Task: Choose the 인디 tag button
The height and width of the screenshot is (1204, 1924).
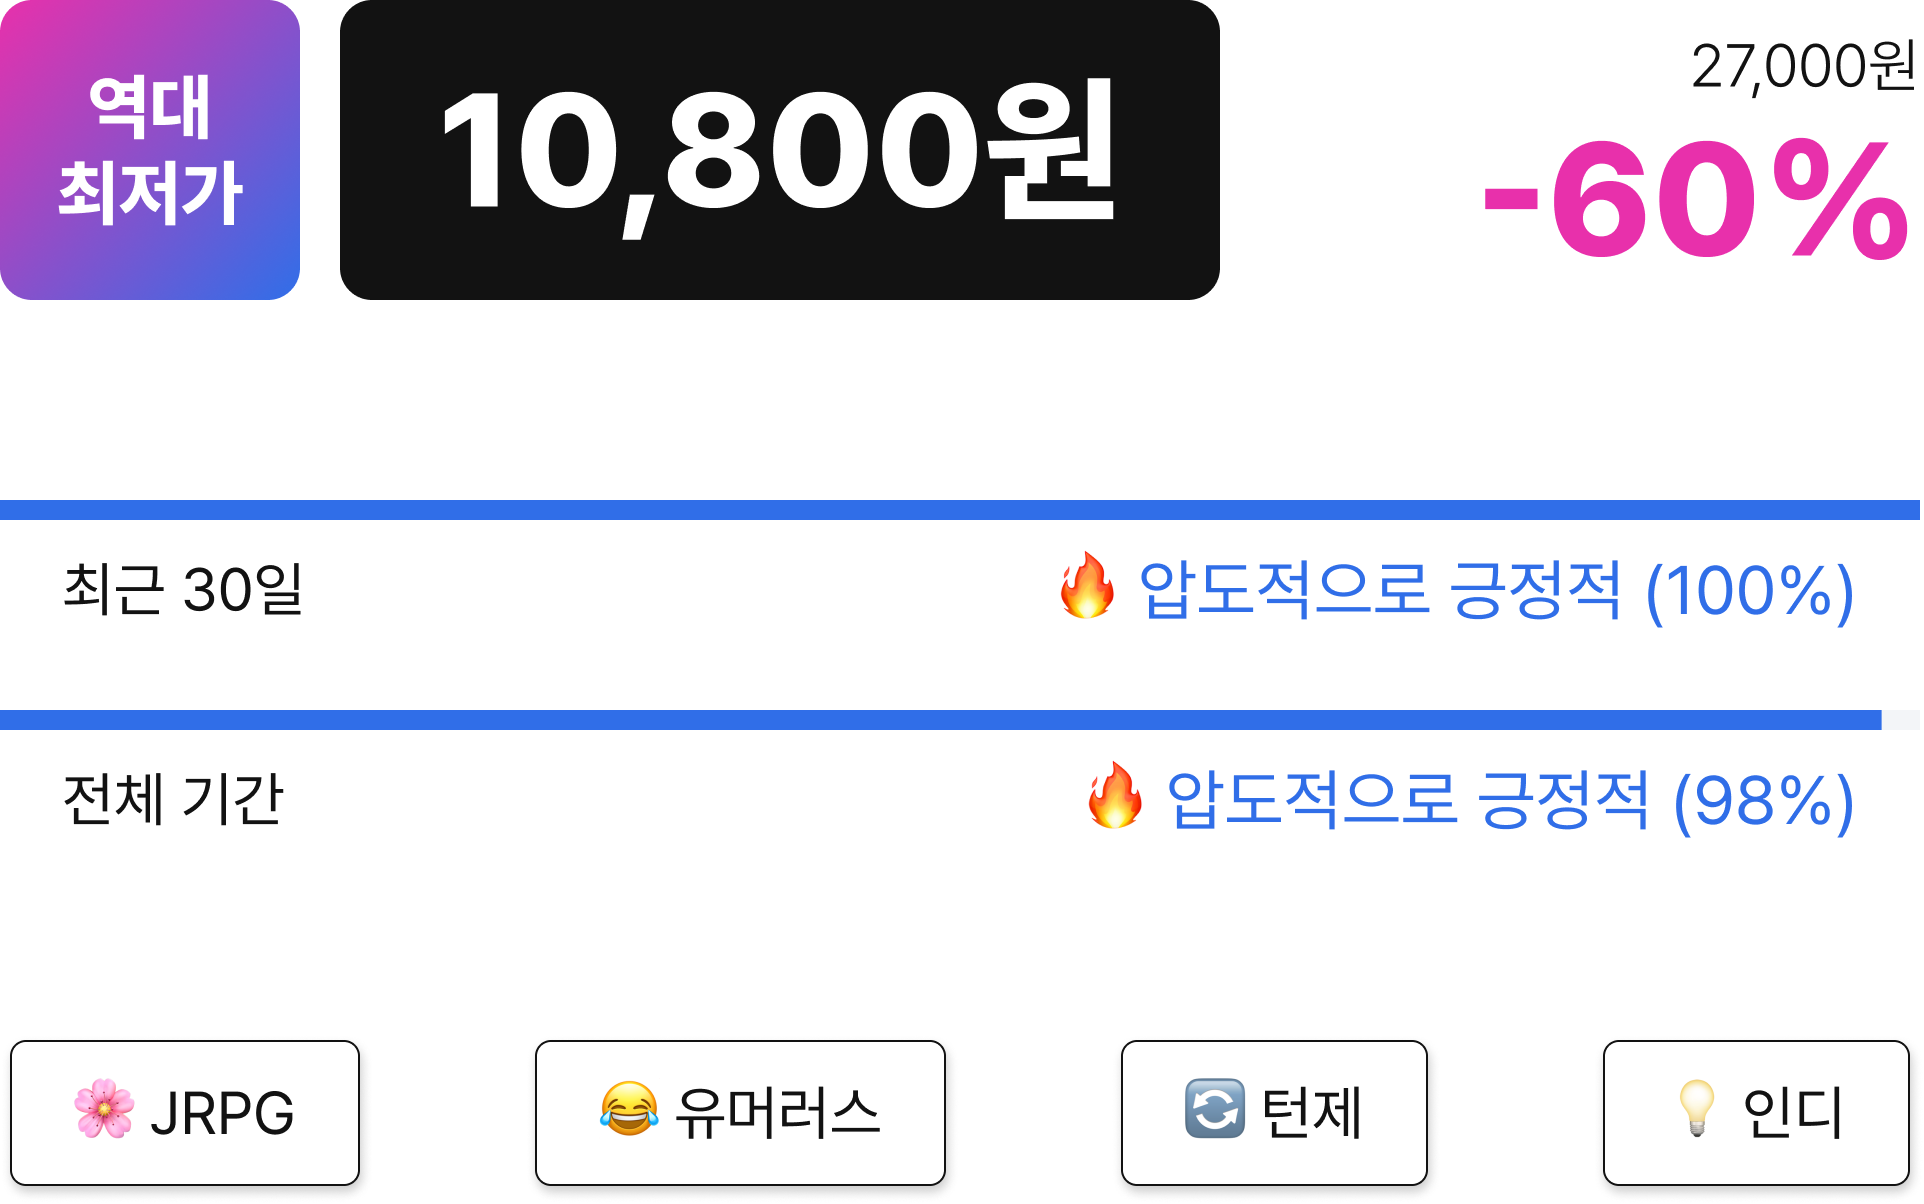Action: coord(1756,1114)
